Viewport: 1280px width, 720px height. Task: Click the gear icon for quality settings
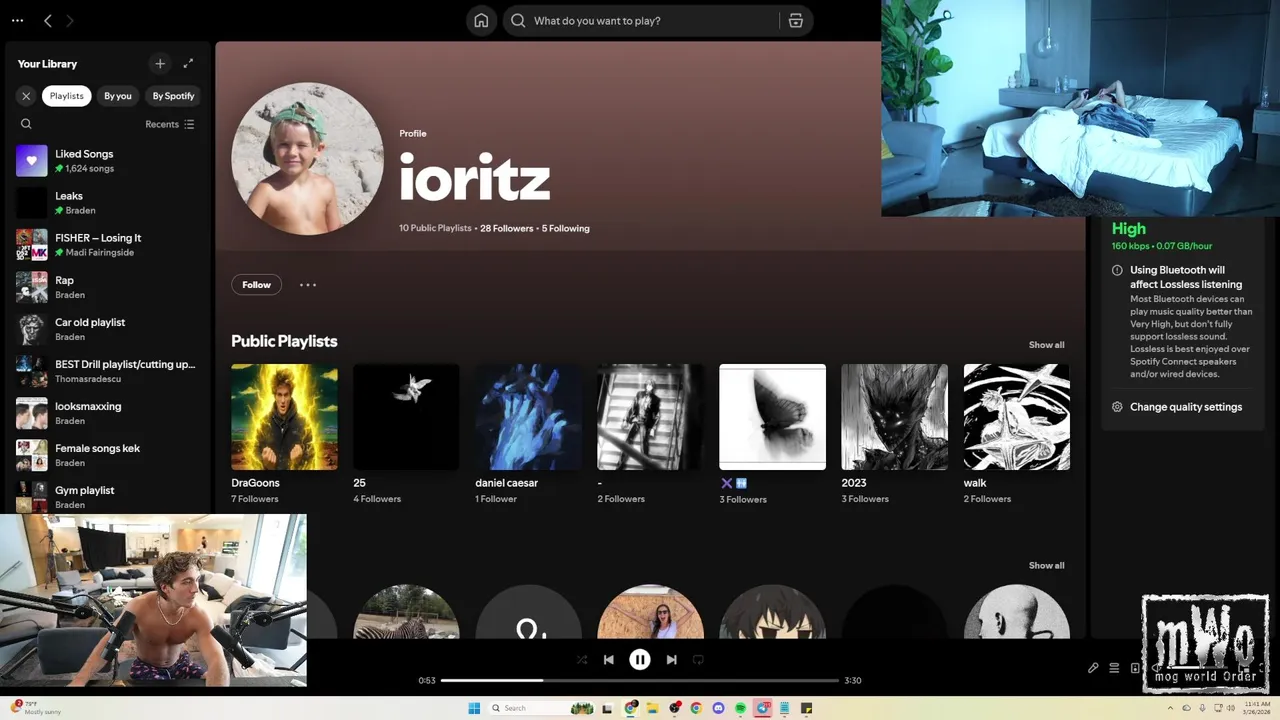[1117, 407]
